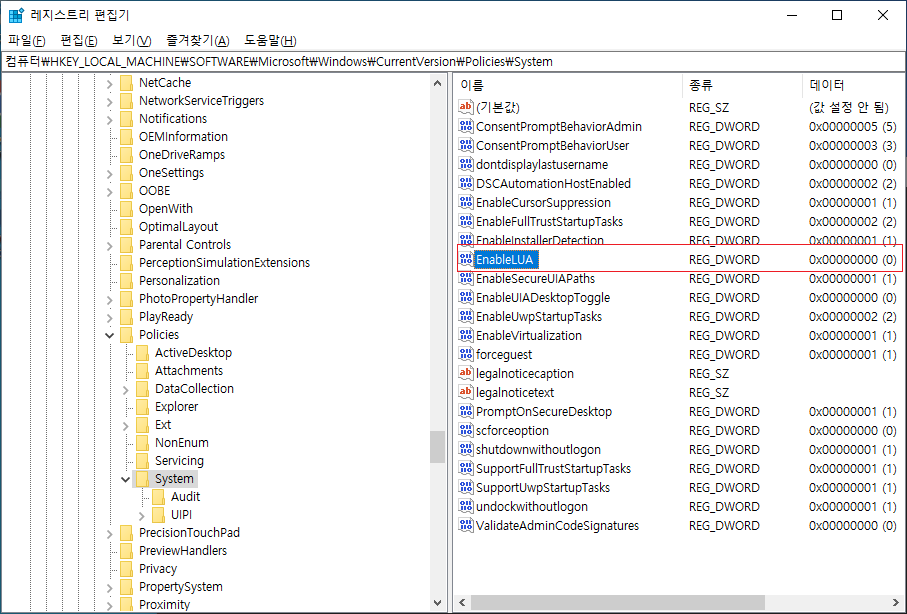Open the 파일(F) menu
The height and width of the screenshot is (614, 907).
click(x=27, y=41)
